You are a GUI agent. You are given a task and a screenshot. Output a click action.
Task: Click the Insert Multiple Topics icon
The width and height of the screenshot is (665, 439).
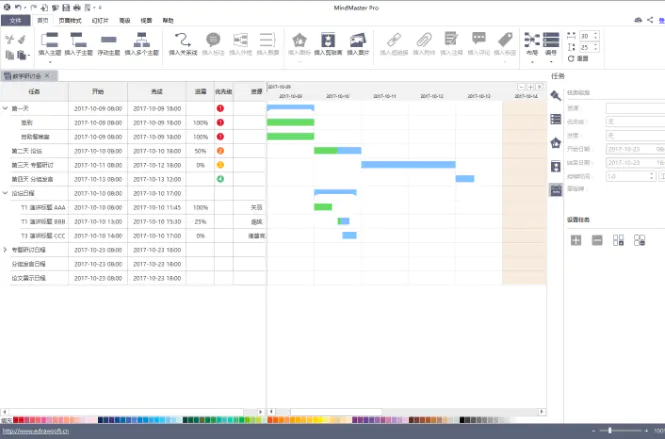pos(142,40)
